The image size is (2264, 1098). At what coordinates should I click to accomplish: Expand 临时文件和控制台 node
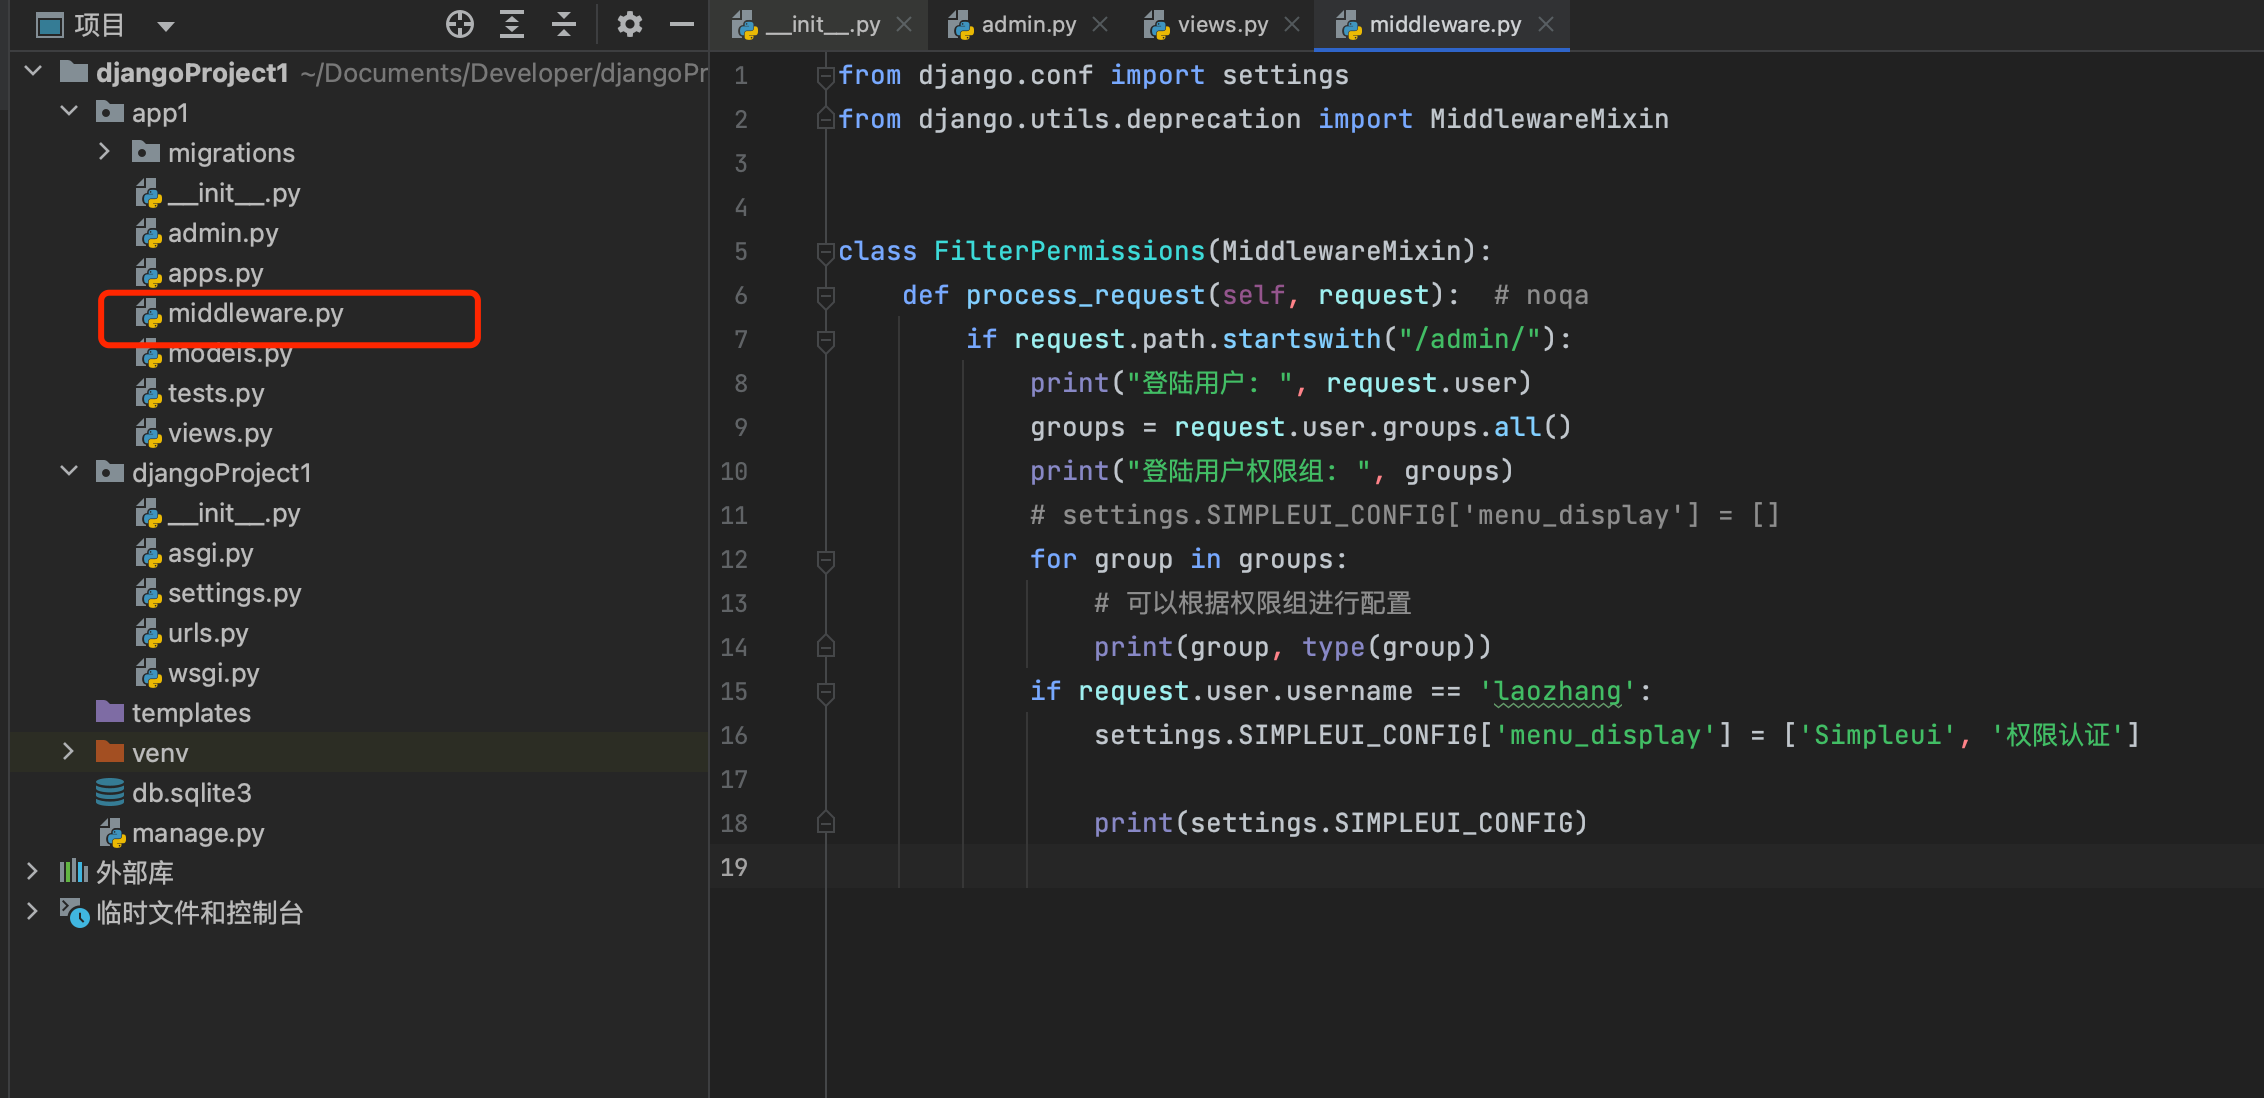[33, 911]
